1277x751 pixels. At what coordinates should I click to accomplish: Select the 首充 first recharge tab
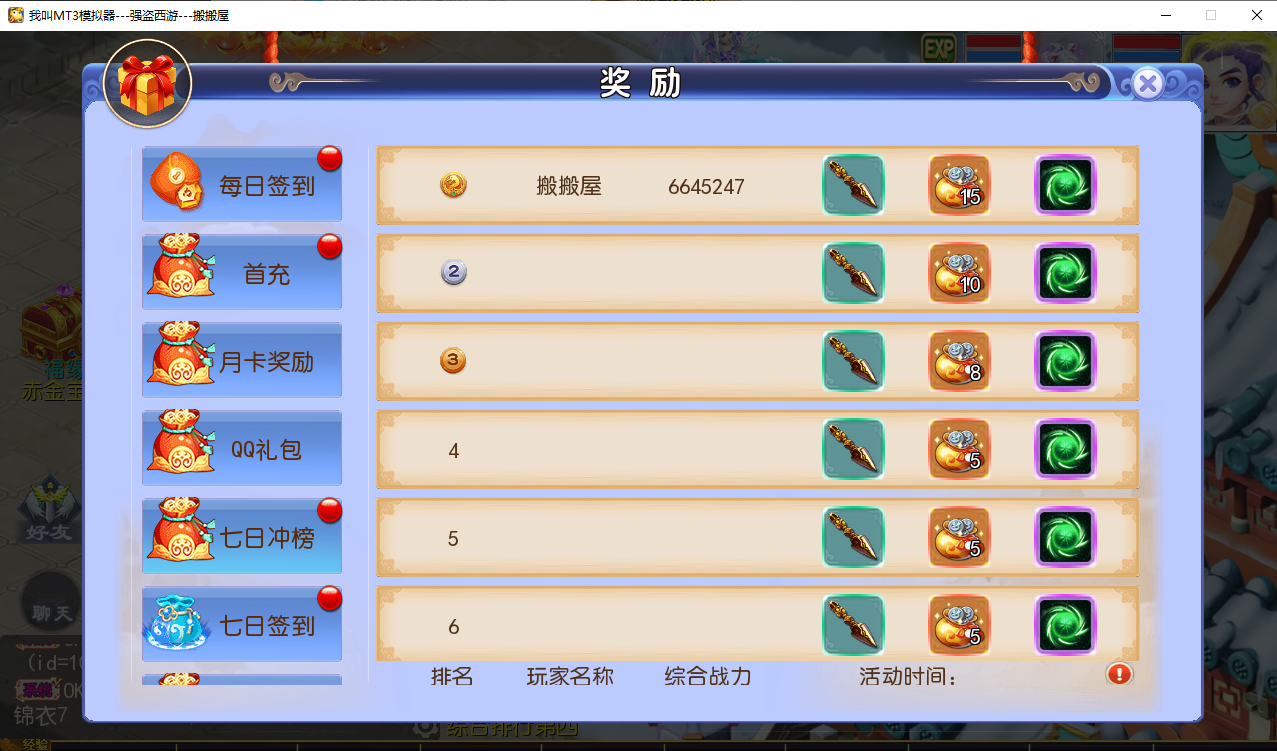pyautogui.click(x=242, y=272)
